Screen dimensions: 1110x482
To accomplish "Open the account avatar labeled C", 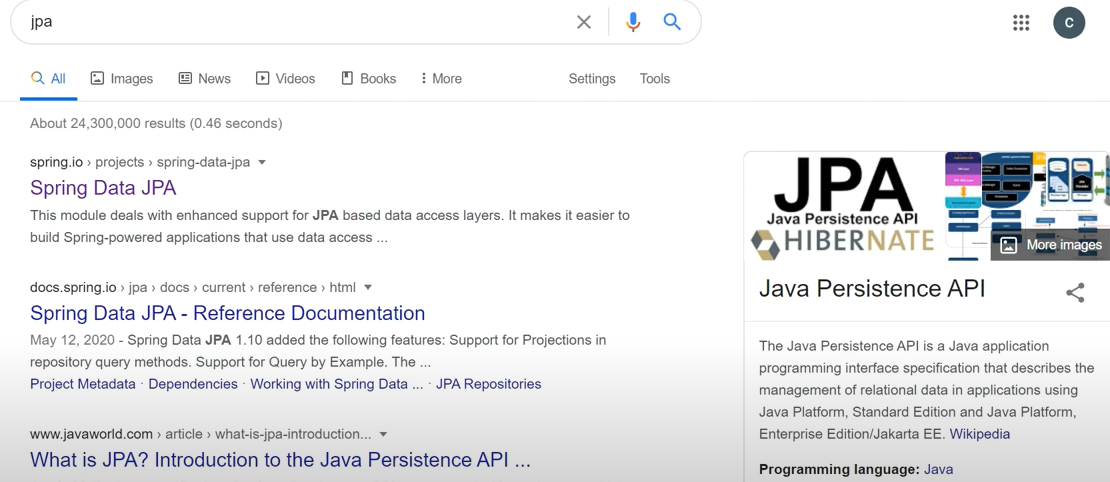I will point(1069,23).
